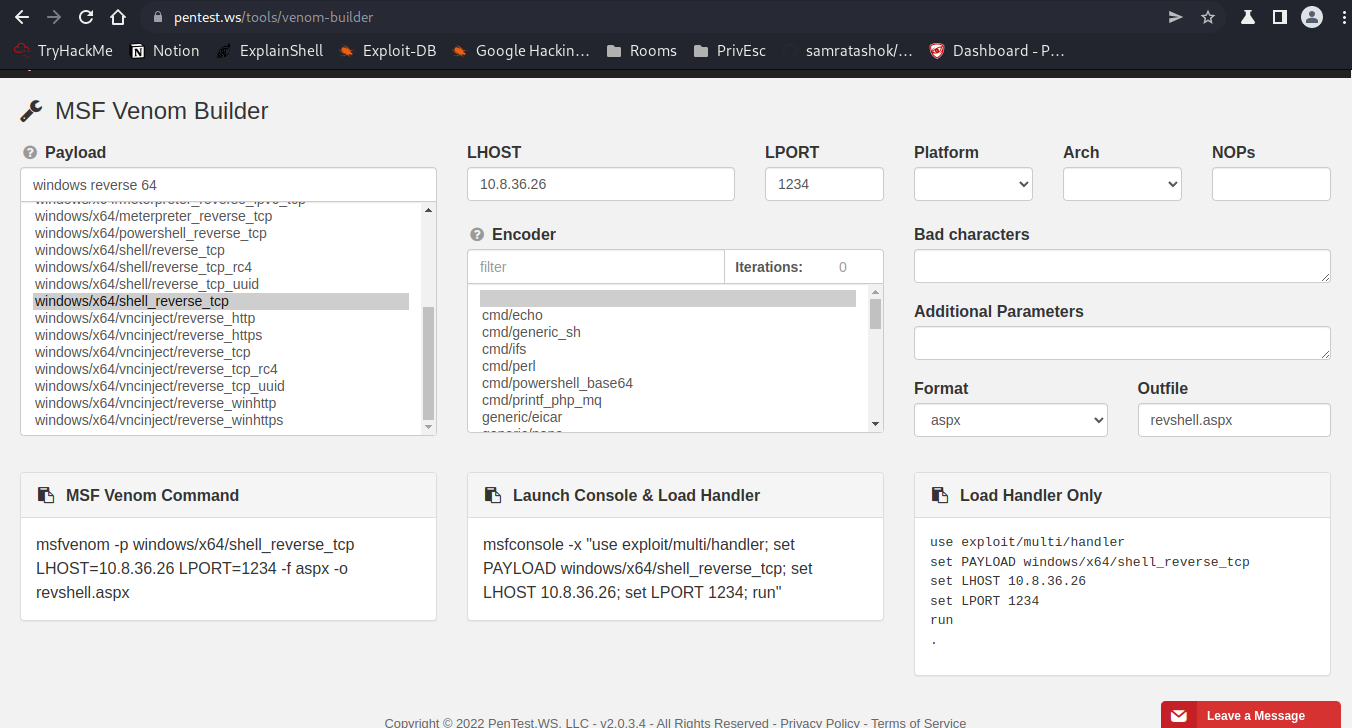
Task: Open the Dashboard bookmark
Action: [x=997, y=50]
